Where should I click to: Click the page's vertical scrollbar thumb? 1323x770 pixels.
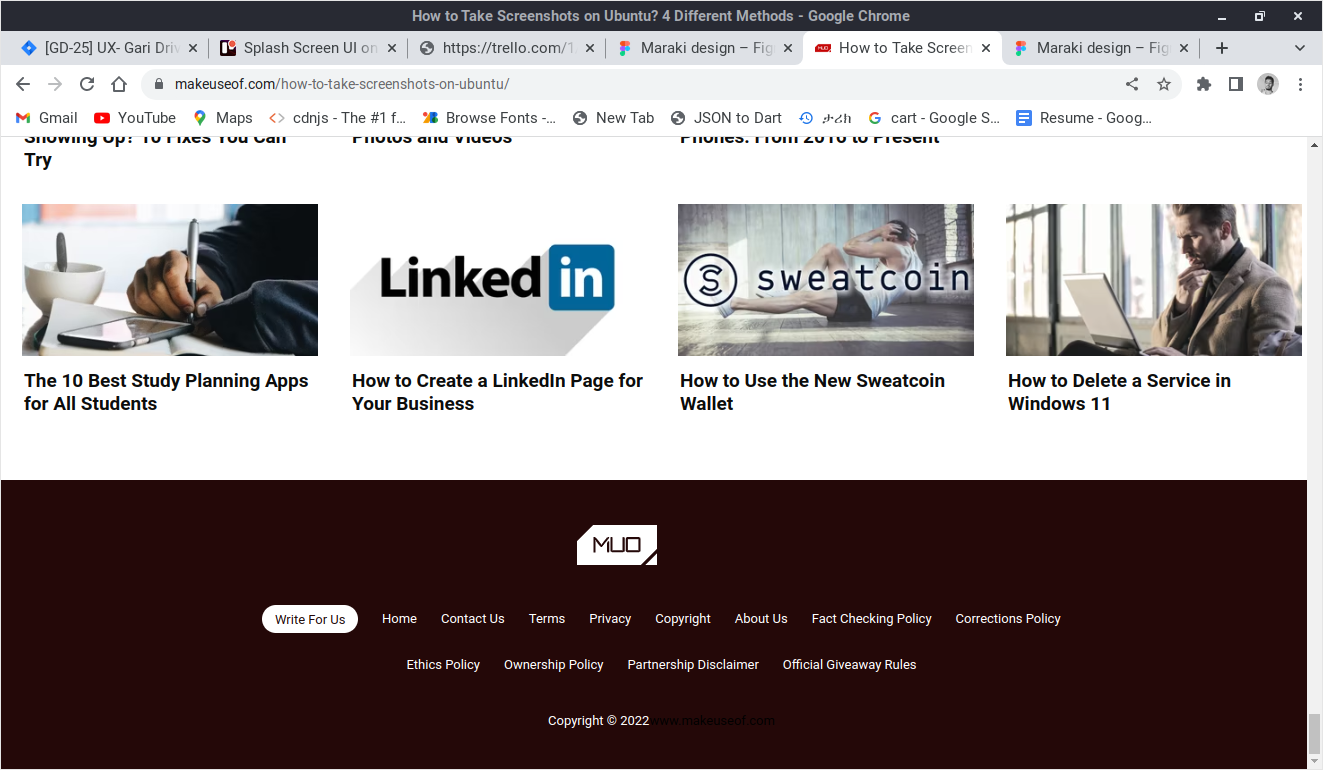[x=1315, y=735]
